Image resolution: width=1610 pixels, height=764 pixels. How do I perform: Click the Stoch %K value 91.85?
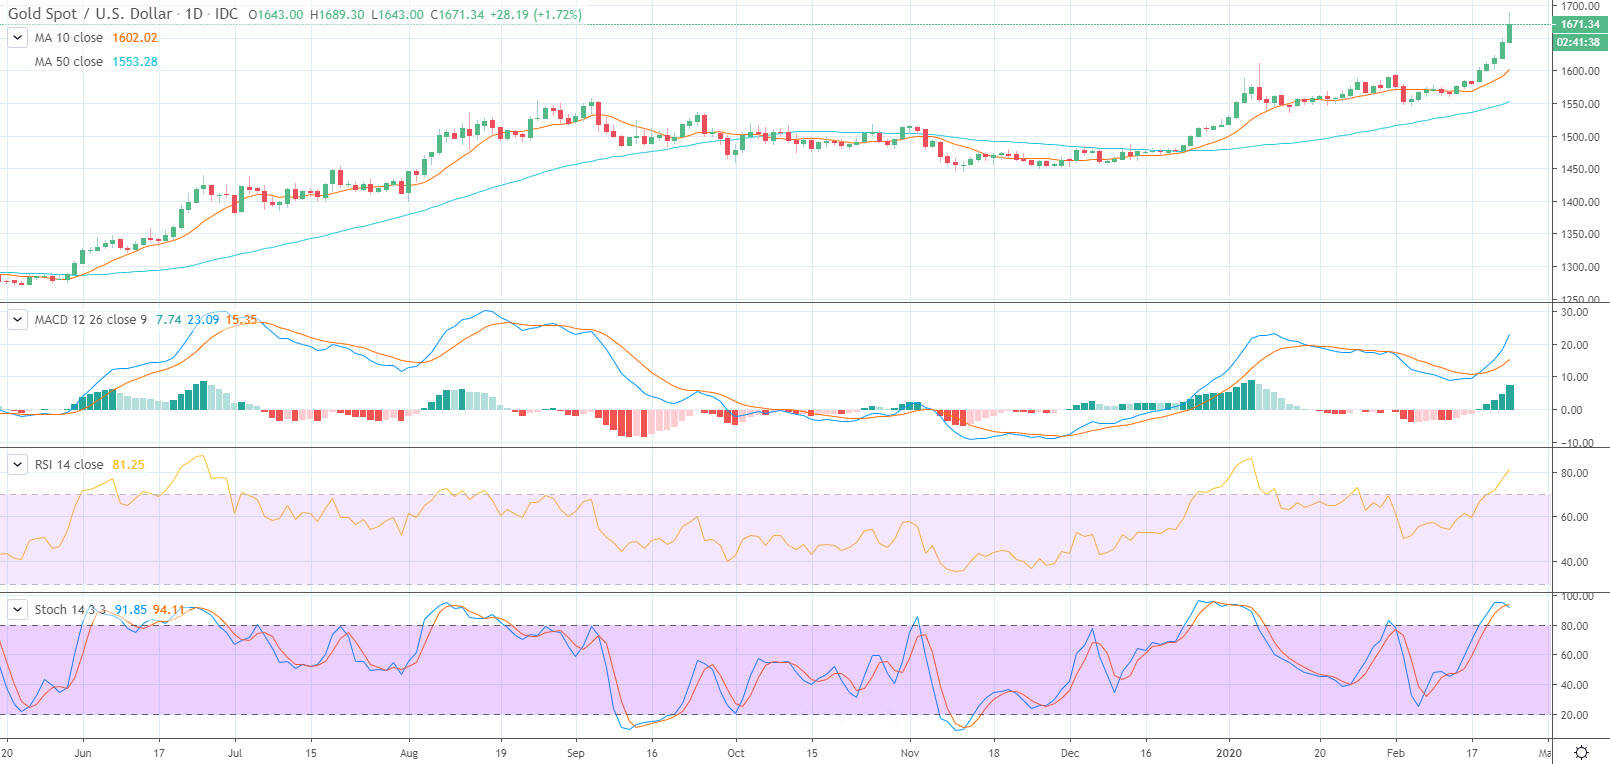click(131, 609)
